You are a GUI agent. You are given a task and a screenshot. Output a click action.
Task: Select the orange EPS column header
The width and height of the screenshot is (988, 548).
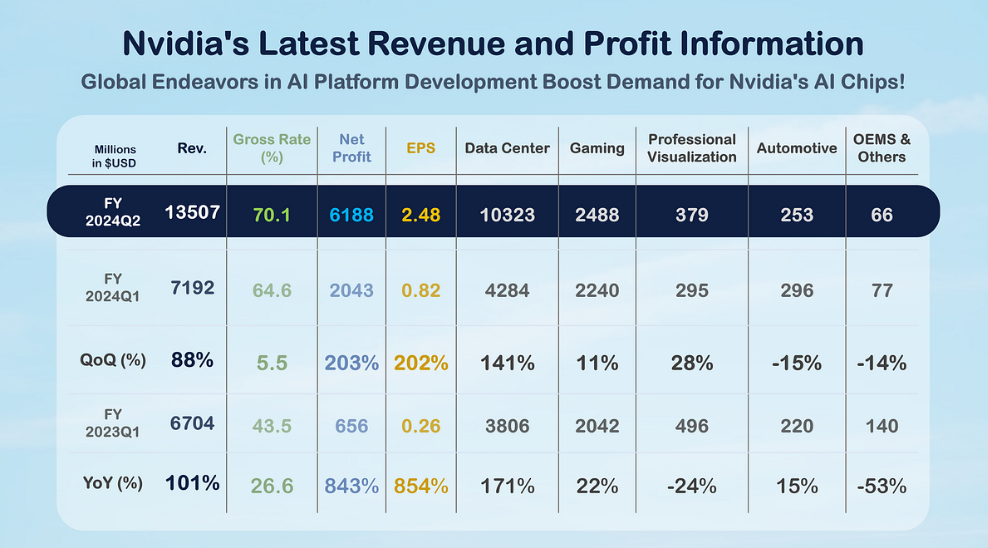point(421,148)
